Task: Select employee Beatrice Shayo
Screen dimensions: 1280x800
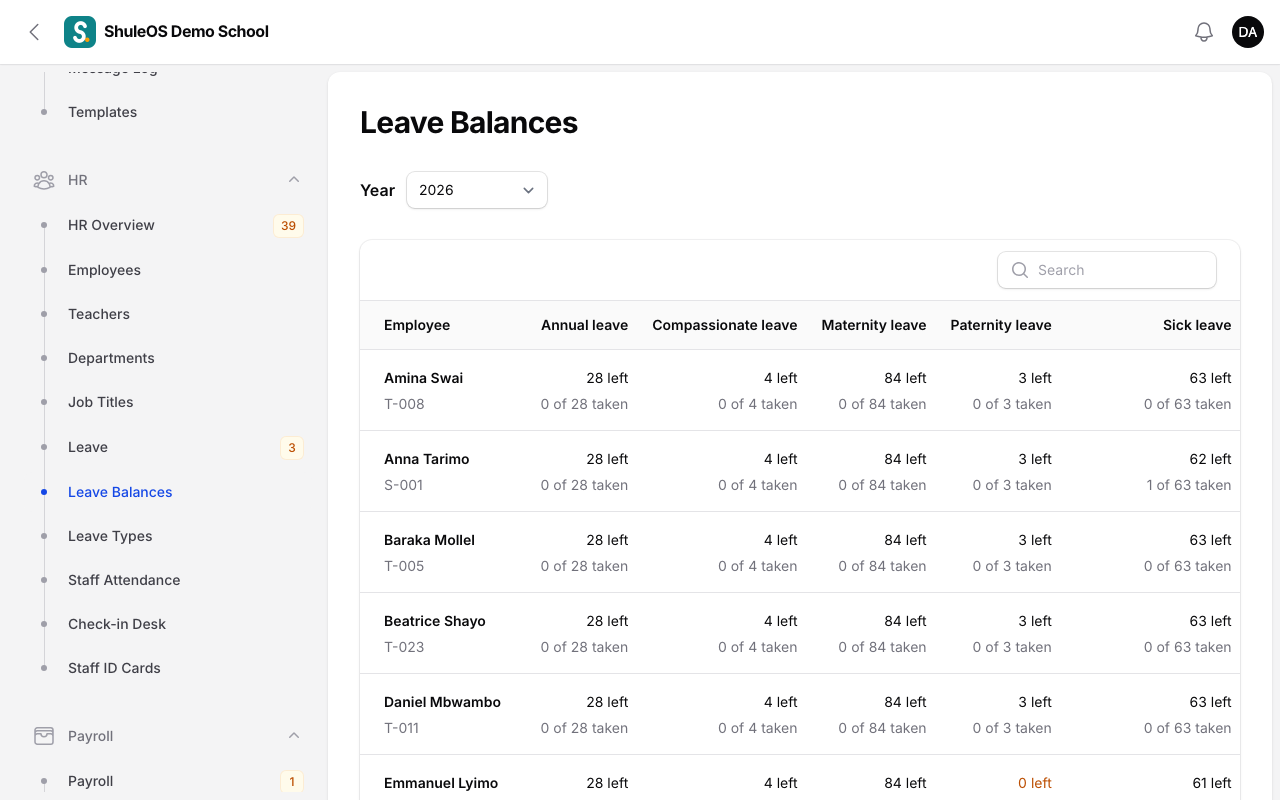Action: coord(435,621)
